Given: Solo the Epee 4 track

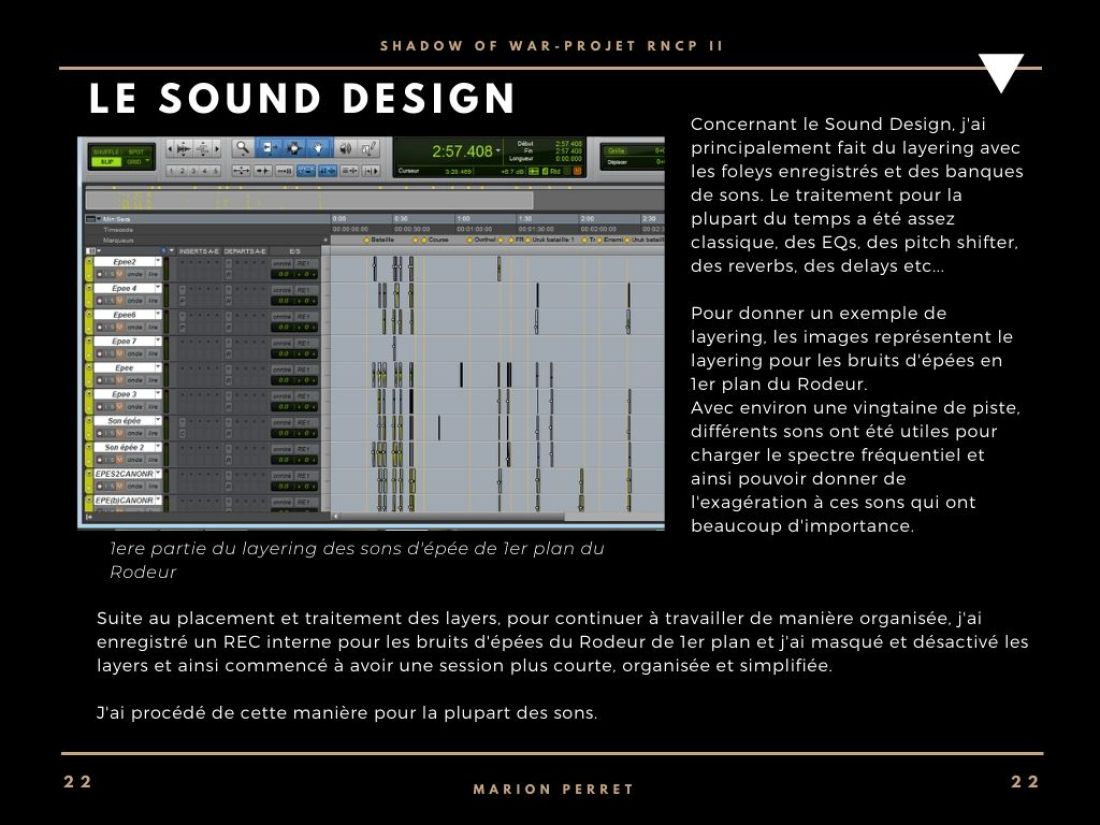Looking at the screenshot, I should pos(111,301).
